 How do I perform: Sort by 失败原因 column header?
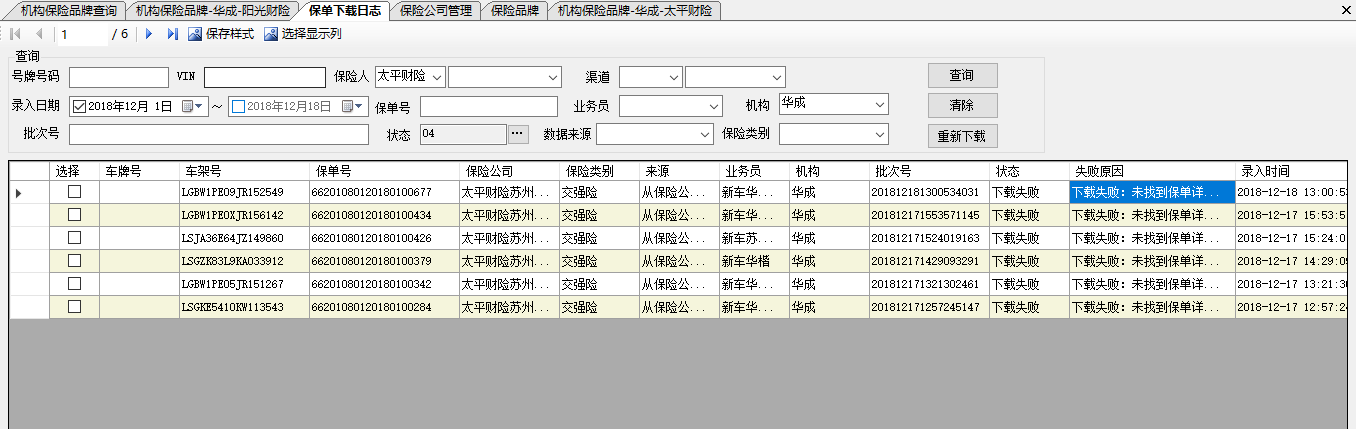coord(1152,171)
